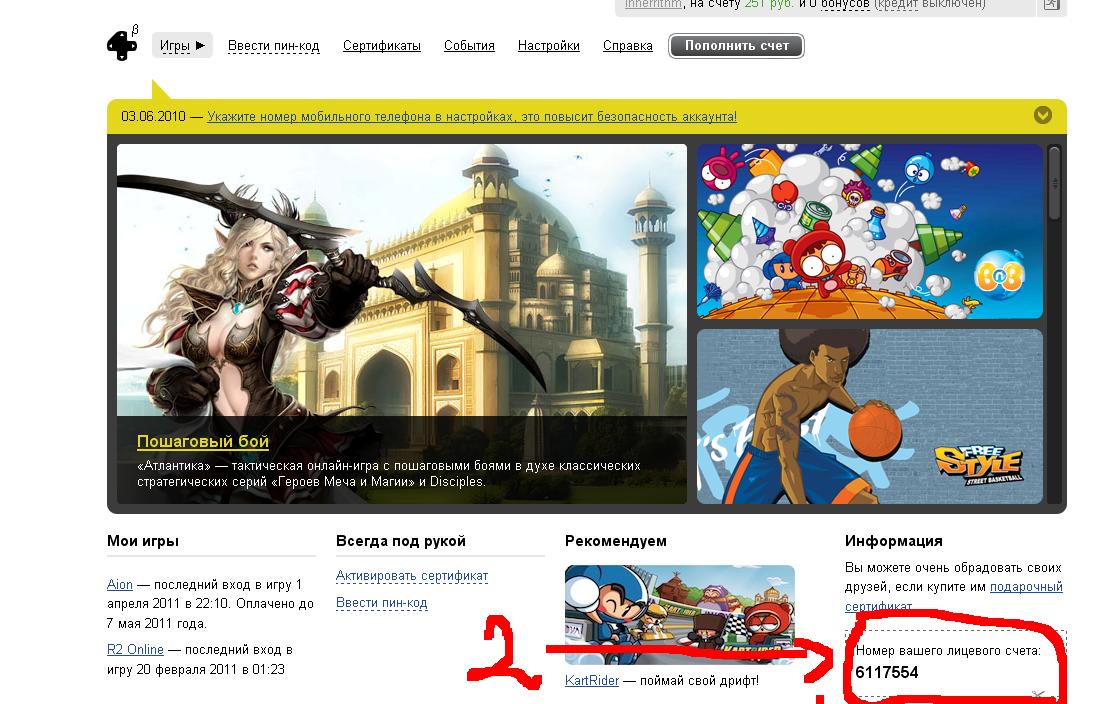Click the date 03.06.2010 in the notice bar
Screen dimensions: 1109x704
click(153, 116)
